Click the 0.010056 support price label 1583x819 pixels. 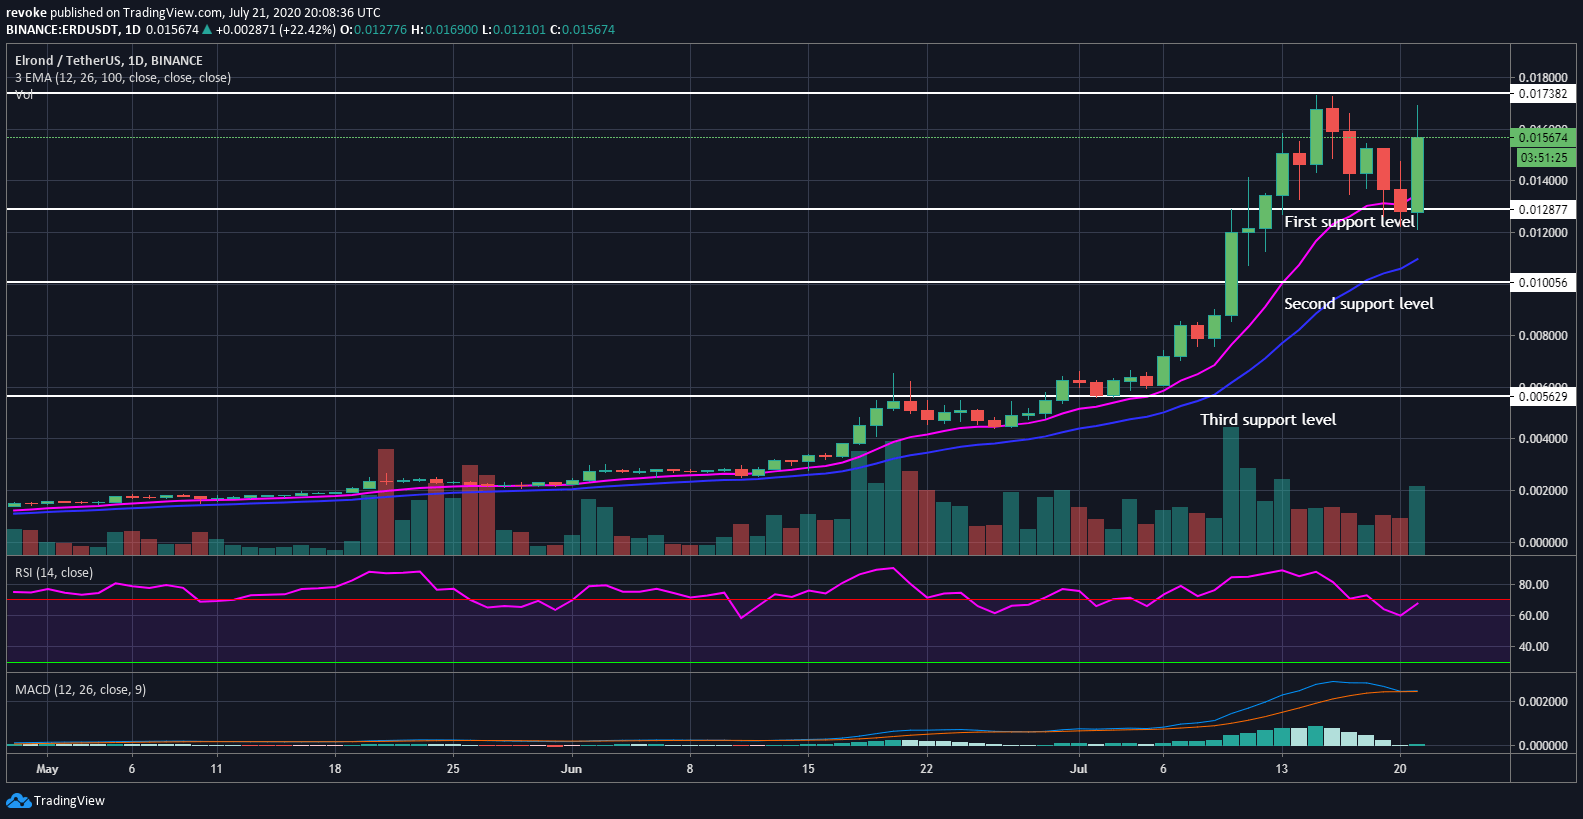1543,283
